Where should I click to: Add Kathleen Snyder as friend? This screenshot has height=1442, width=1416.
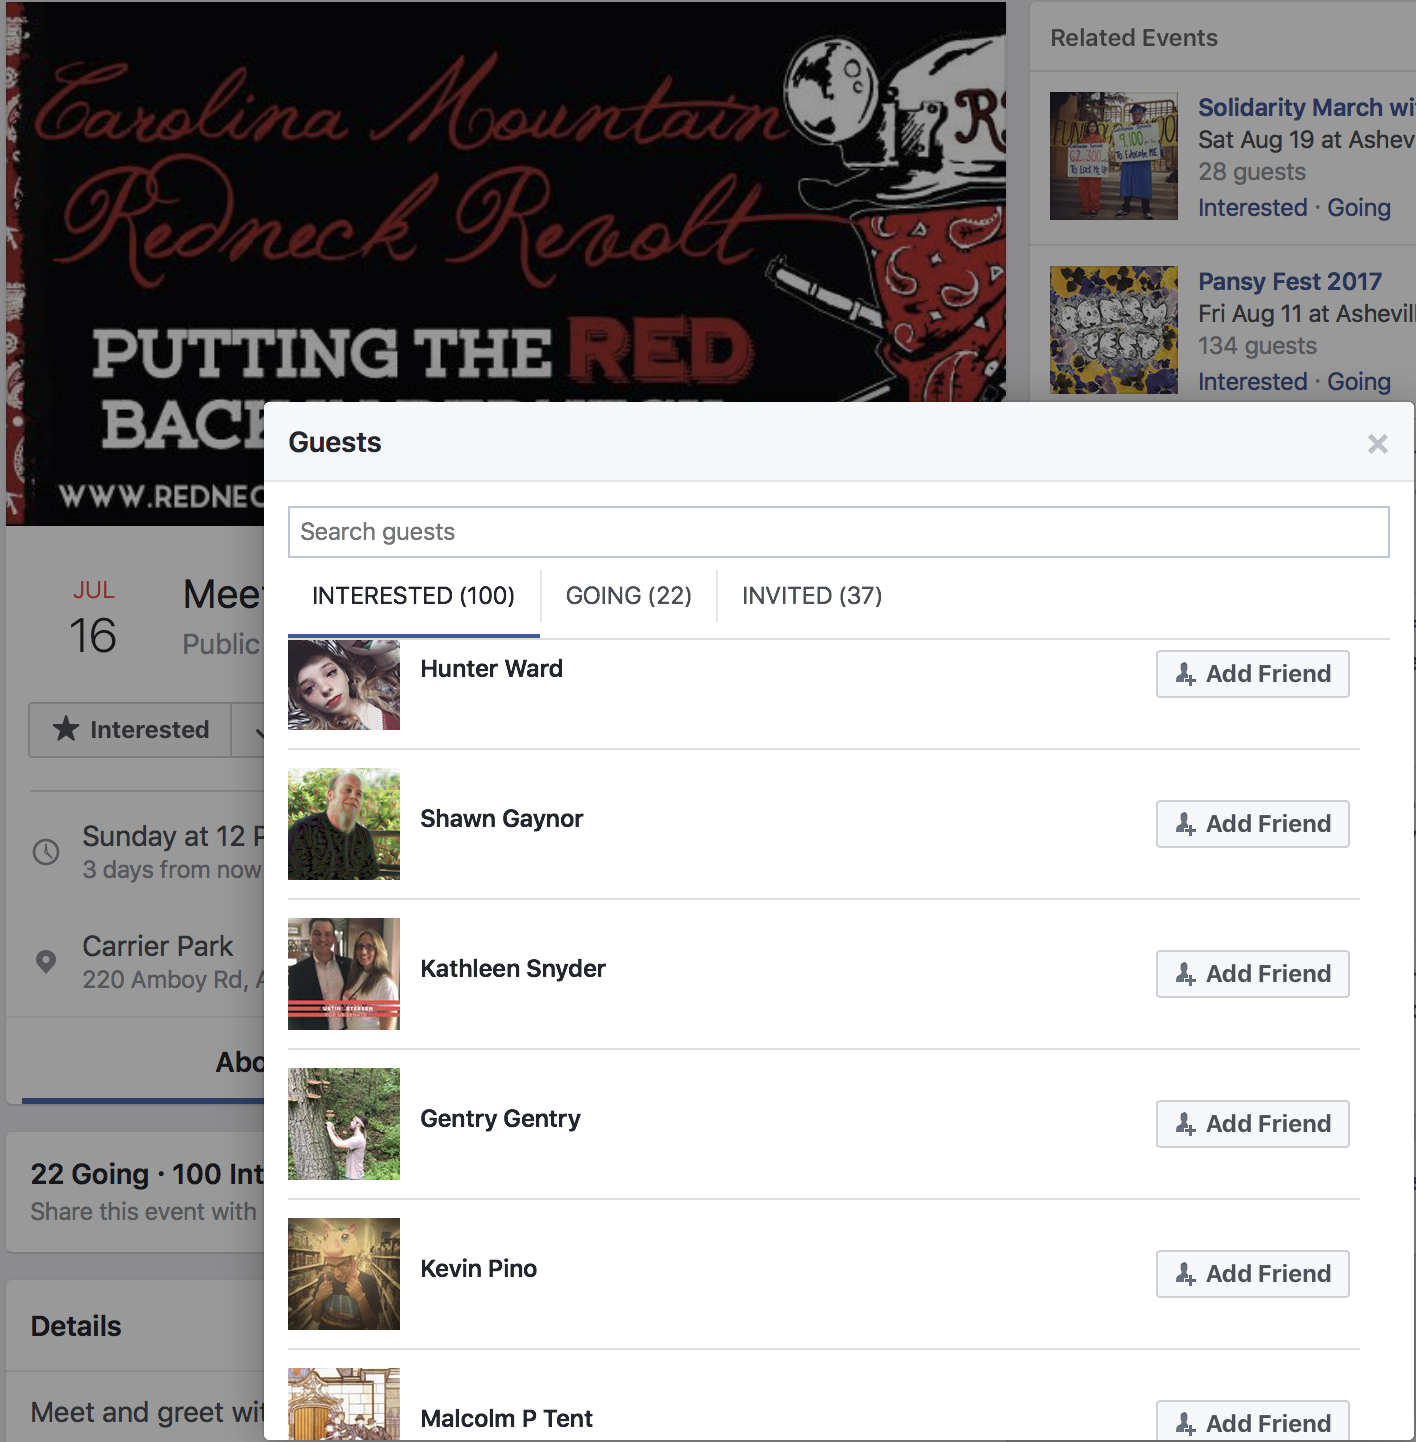(x=1252, y=974)
